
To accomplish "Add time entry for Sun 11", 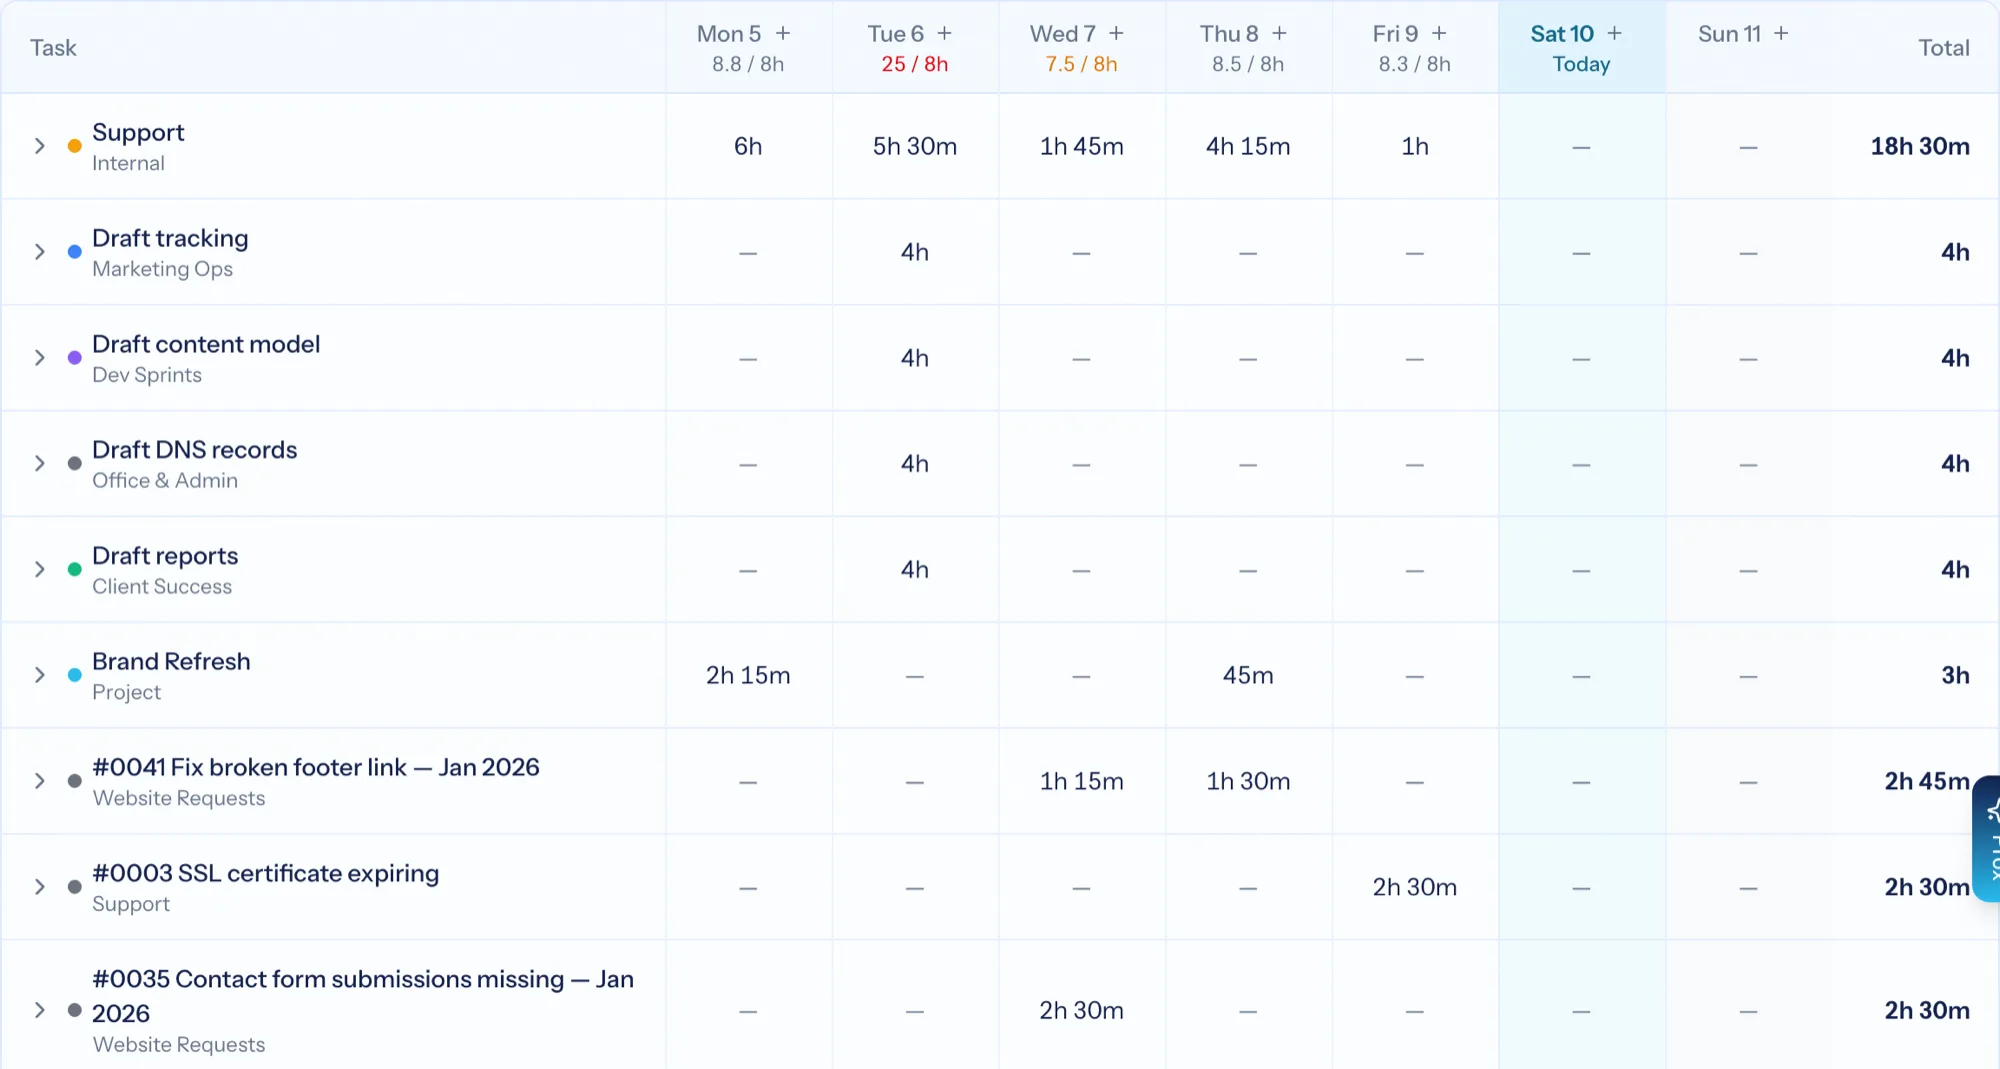I will [1781, 33].
